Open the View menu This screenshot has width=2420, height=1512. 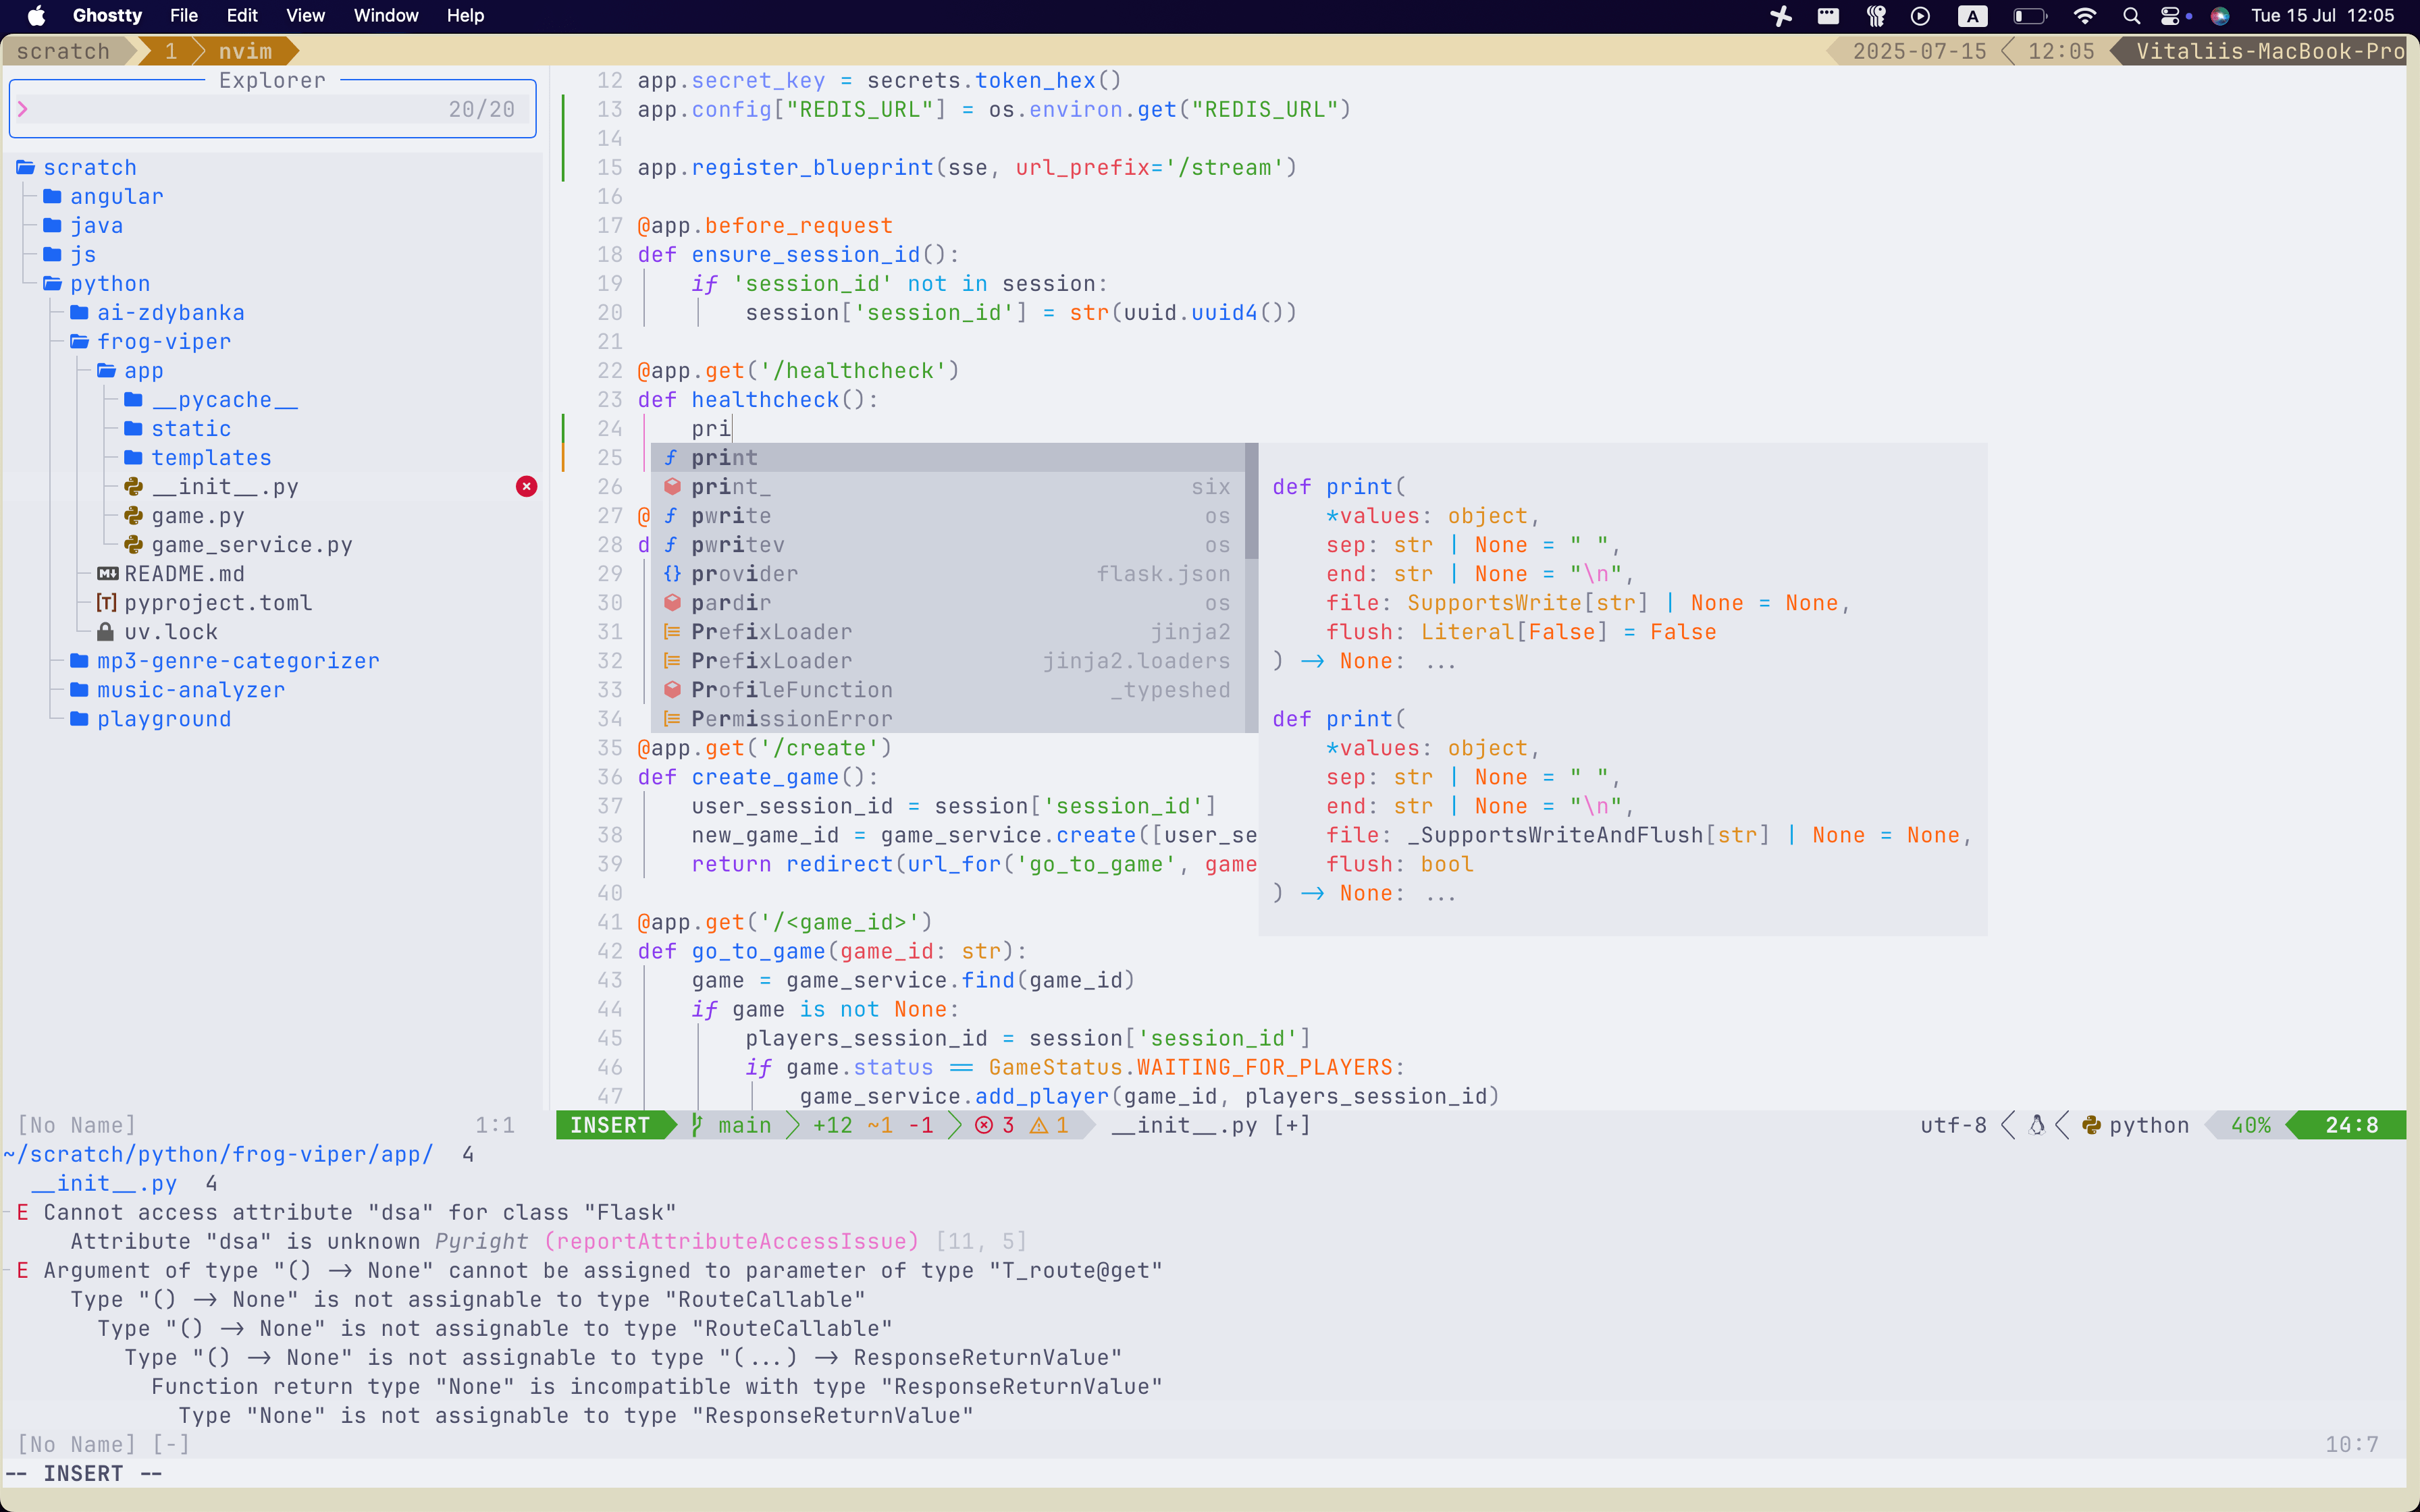[305, 16]
